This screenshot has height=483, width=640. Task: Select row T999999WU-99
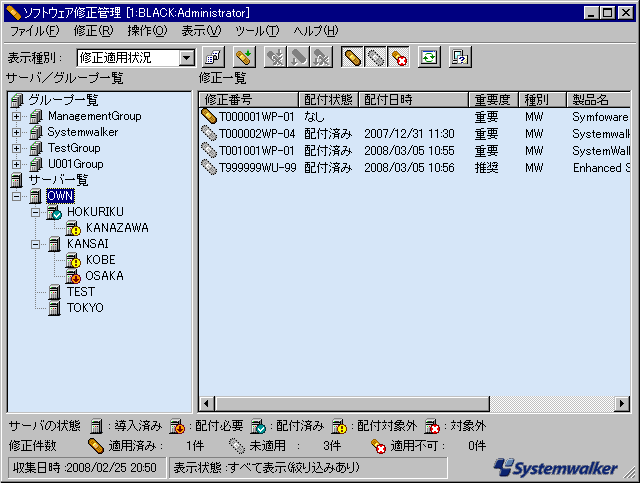click(415, 168)
